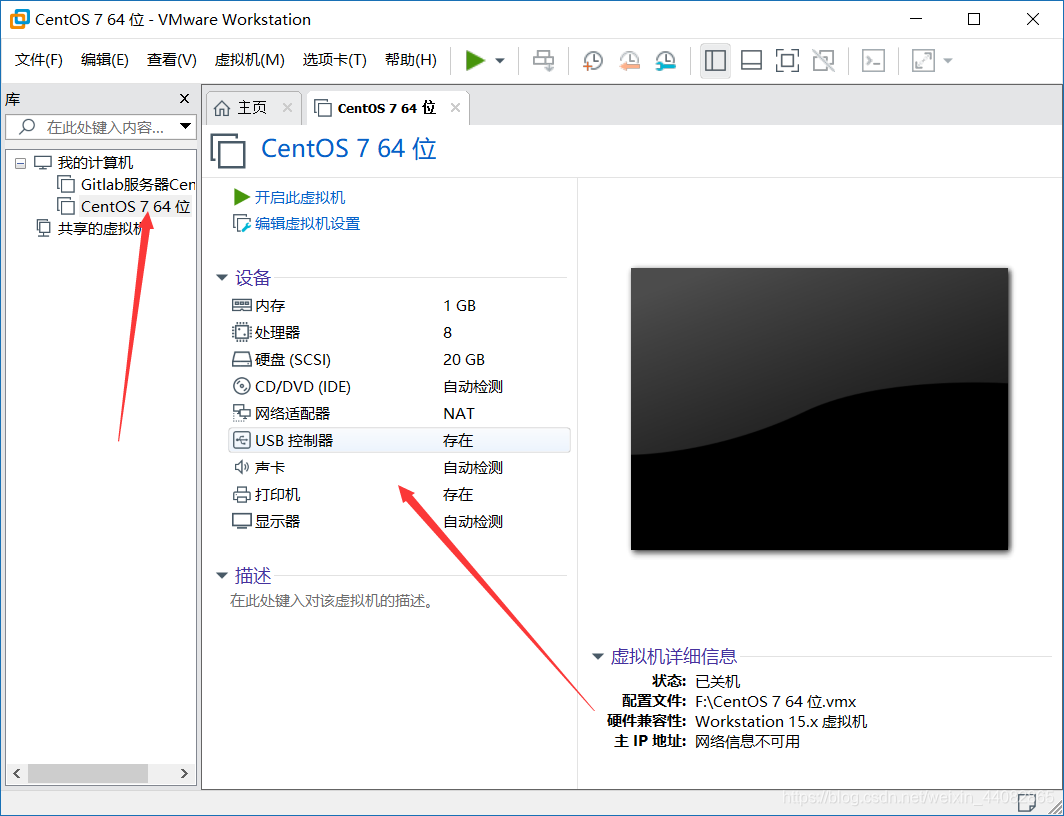Close the 库 library panel
The image size is (1064, 816).
[x=184, y=98]
